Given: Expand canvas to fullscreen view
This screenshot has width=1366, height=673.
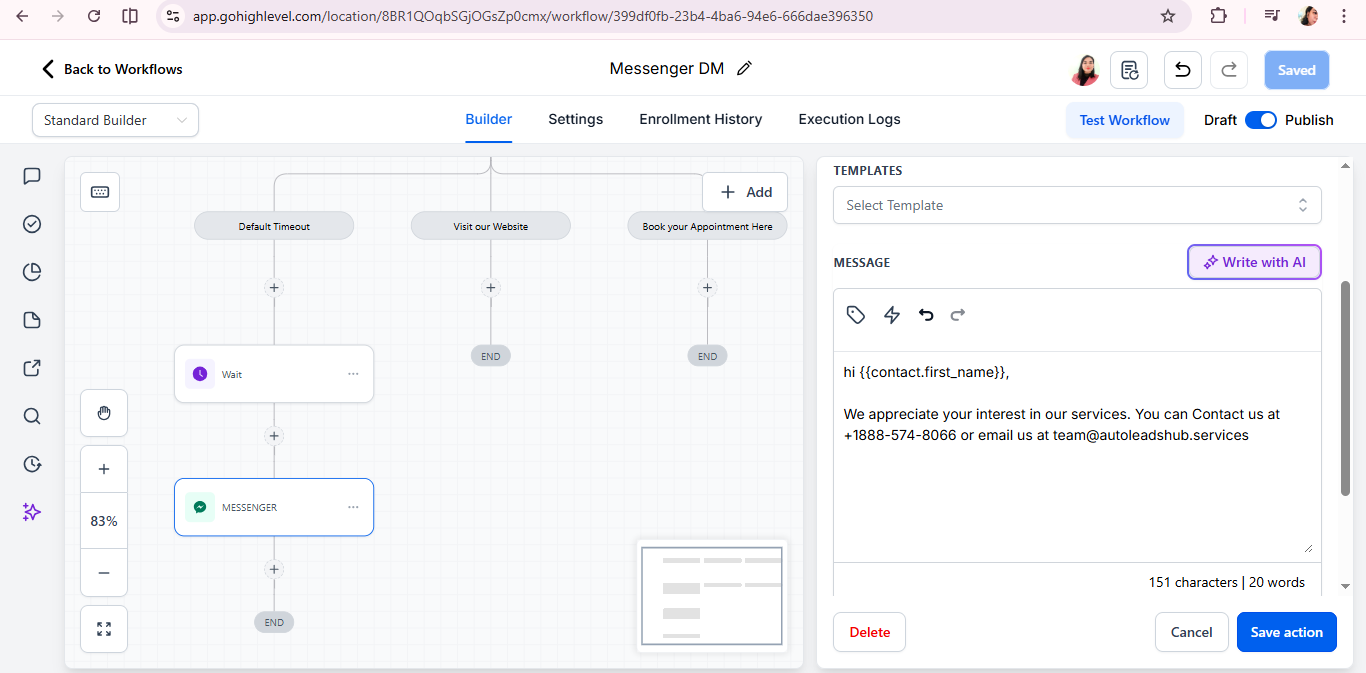Looking at the screenshot, I should 104,629.
